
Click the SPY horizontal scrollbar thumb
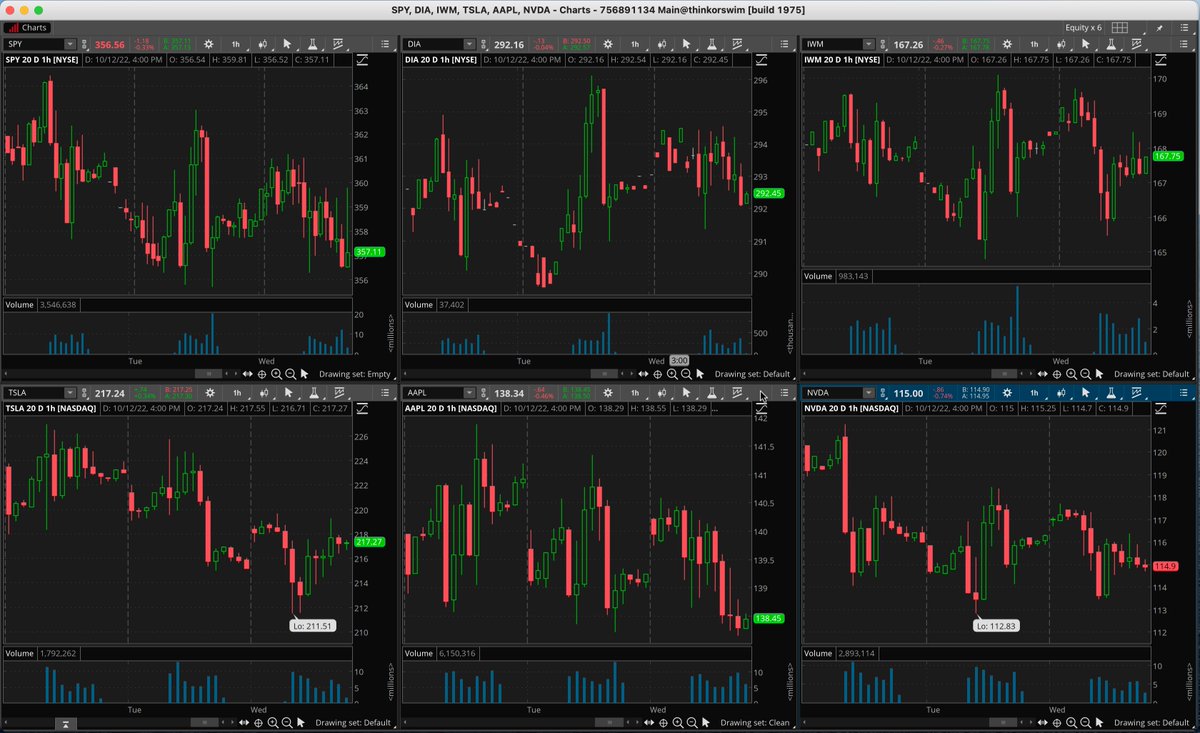coord(209,373)
